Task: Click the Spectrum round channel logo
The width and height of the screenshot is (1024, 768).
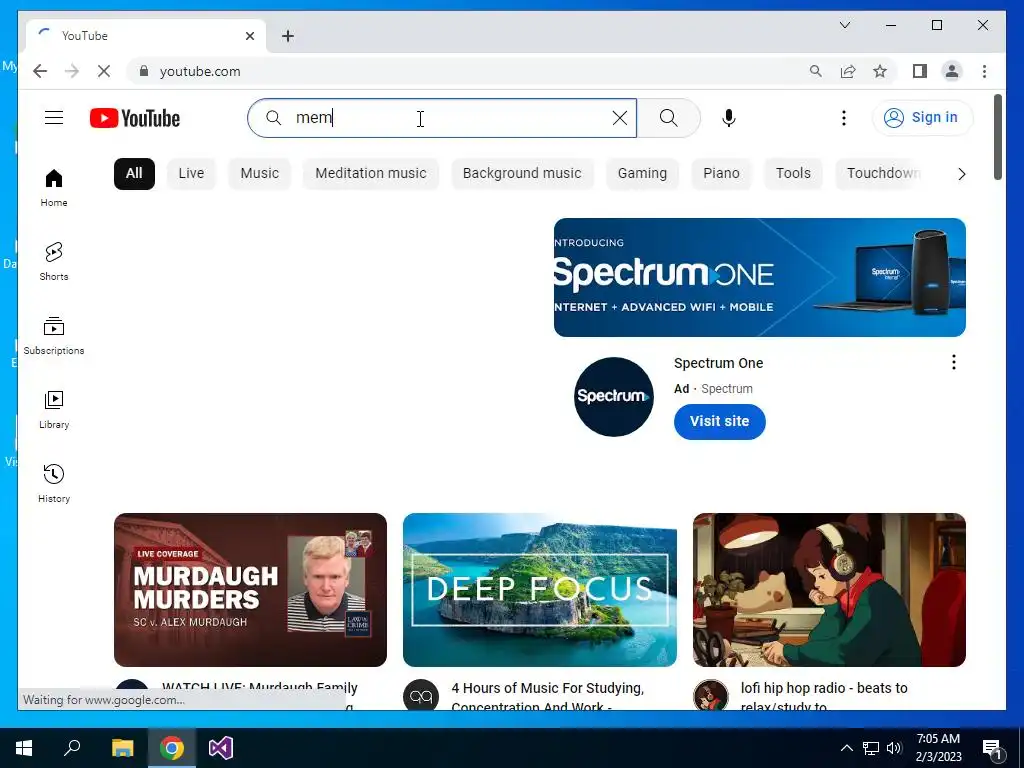Action: pyautogui.click(x=613, y=396)
